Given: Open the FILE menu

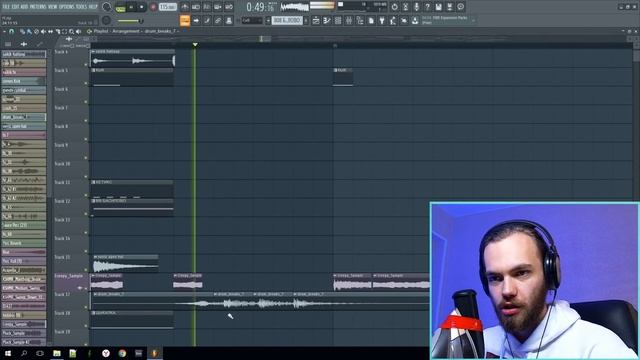Looking at the screenshot, I should (x=5, y=7).
